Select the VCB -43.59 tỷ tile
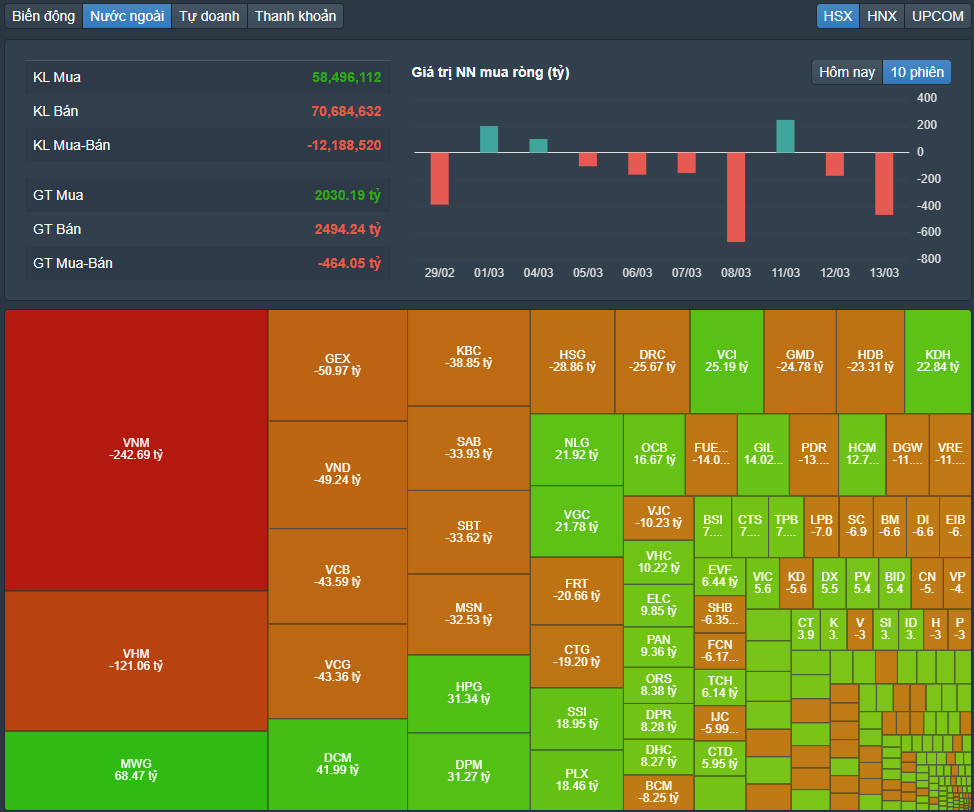 tap(337, 576)
